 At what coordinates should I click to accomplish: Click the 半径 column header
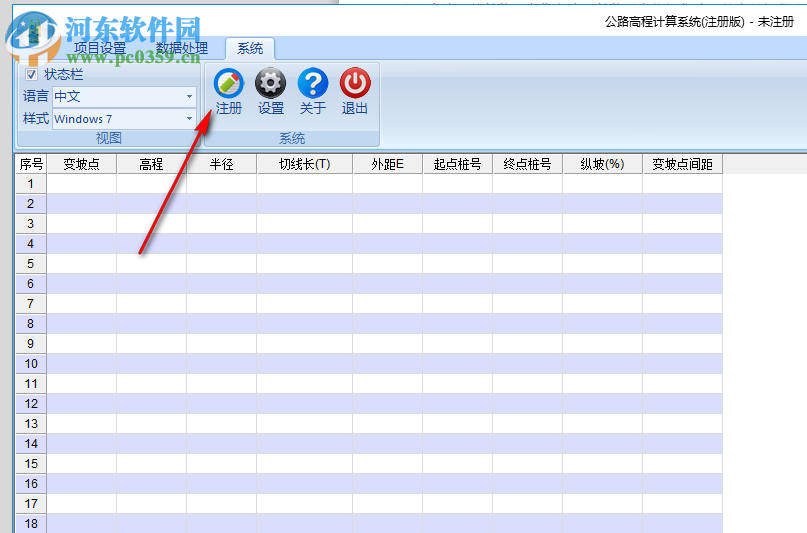pos(221,164)
